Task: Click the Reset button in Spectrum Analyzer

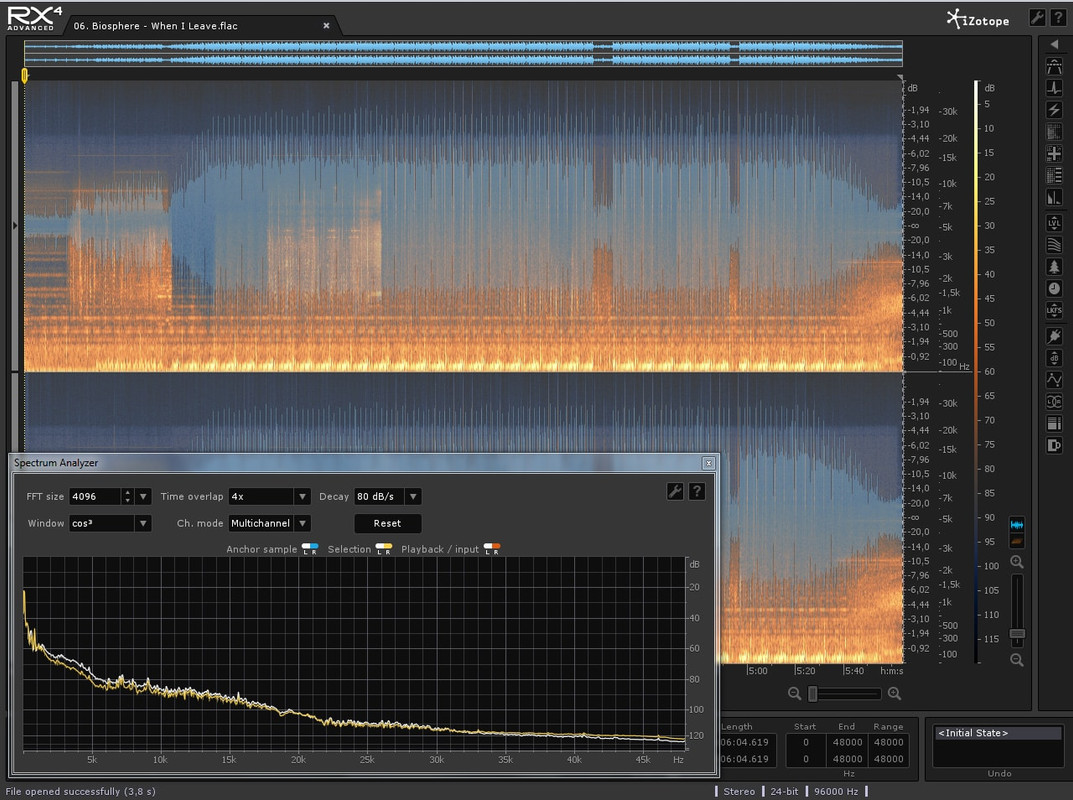Action: coord(387,523)
